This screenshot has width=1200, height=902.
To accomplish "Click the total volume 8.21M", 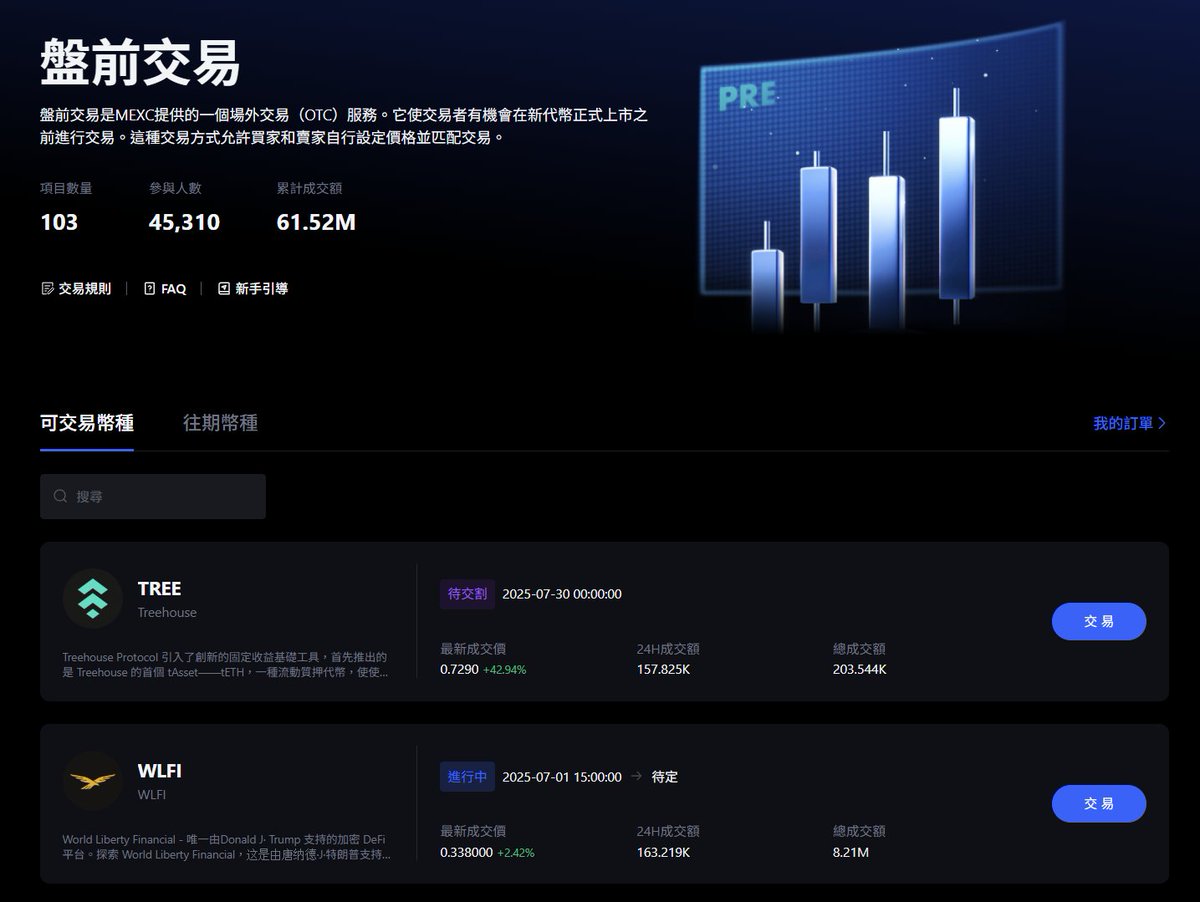I will click(851, 853).
